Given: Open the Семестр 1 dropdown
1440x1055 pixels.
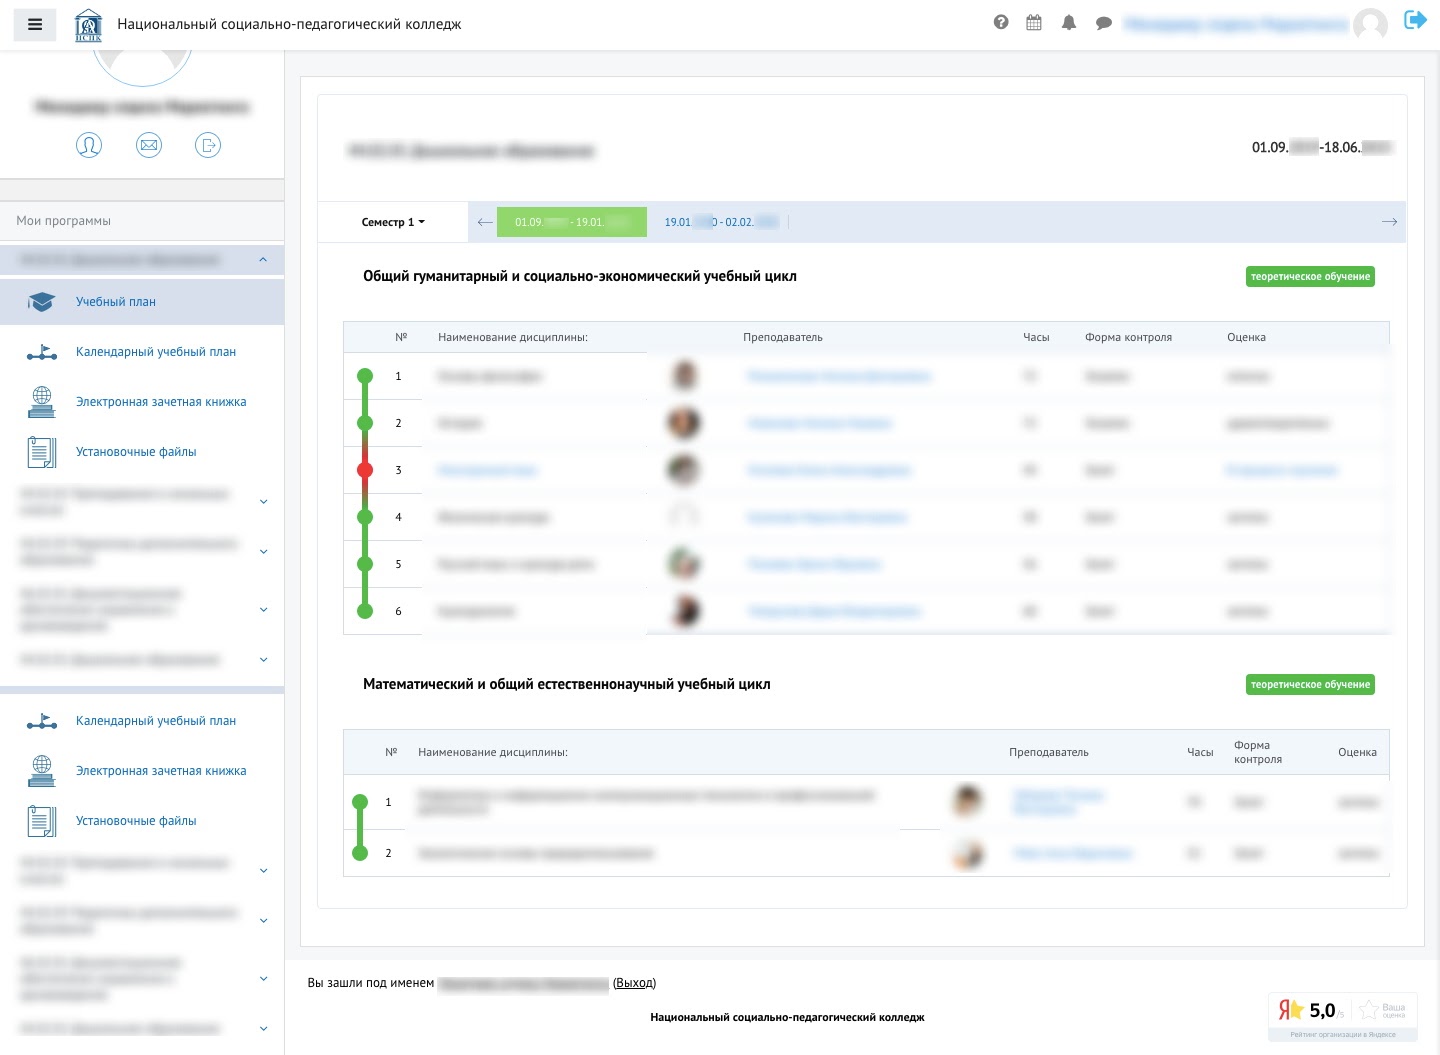Looking at the screenshot, I should point(392,222).
